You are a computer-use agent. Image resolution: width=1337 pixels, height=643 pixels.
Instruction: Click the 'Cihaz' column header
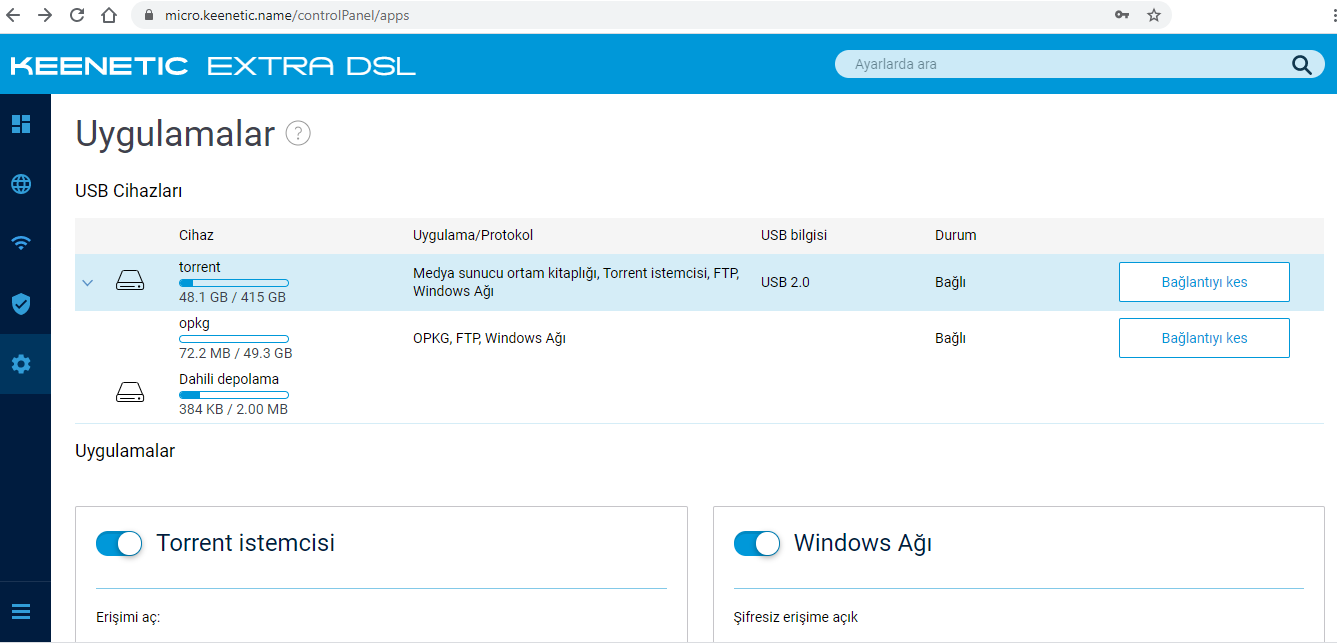pos(196,235)
